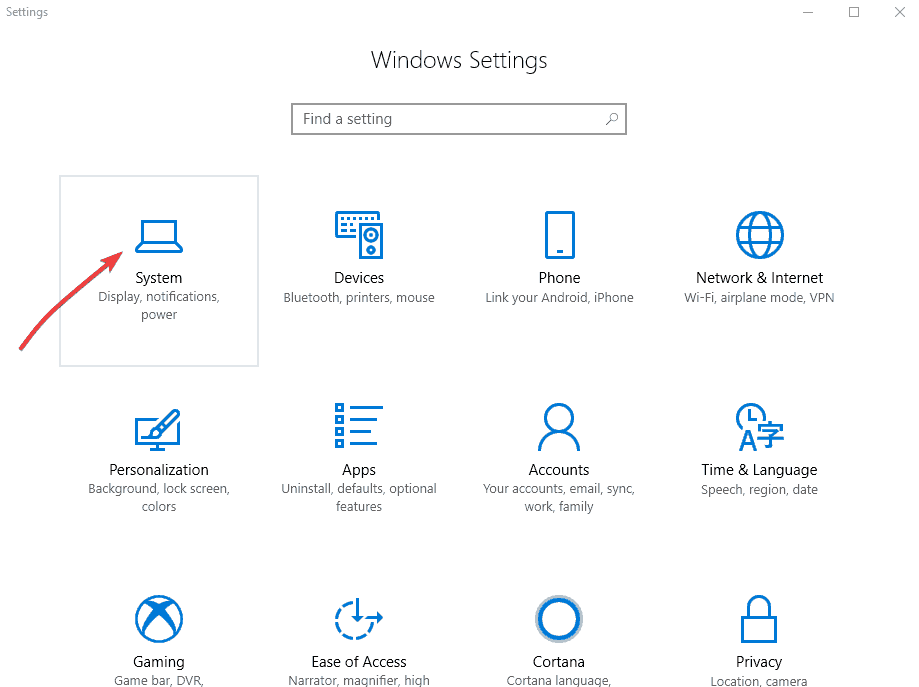
Task: Click the Time & Language label
Action: click(760, 471)
